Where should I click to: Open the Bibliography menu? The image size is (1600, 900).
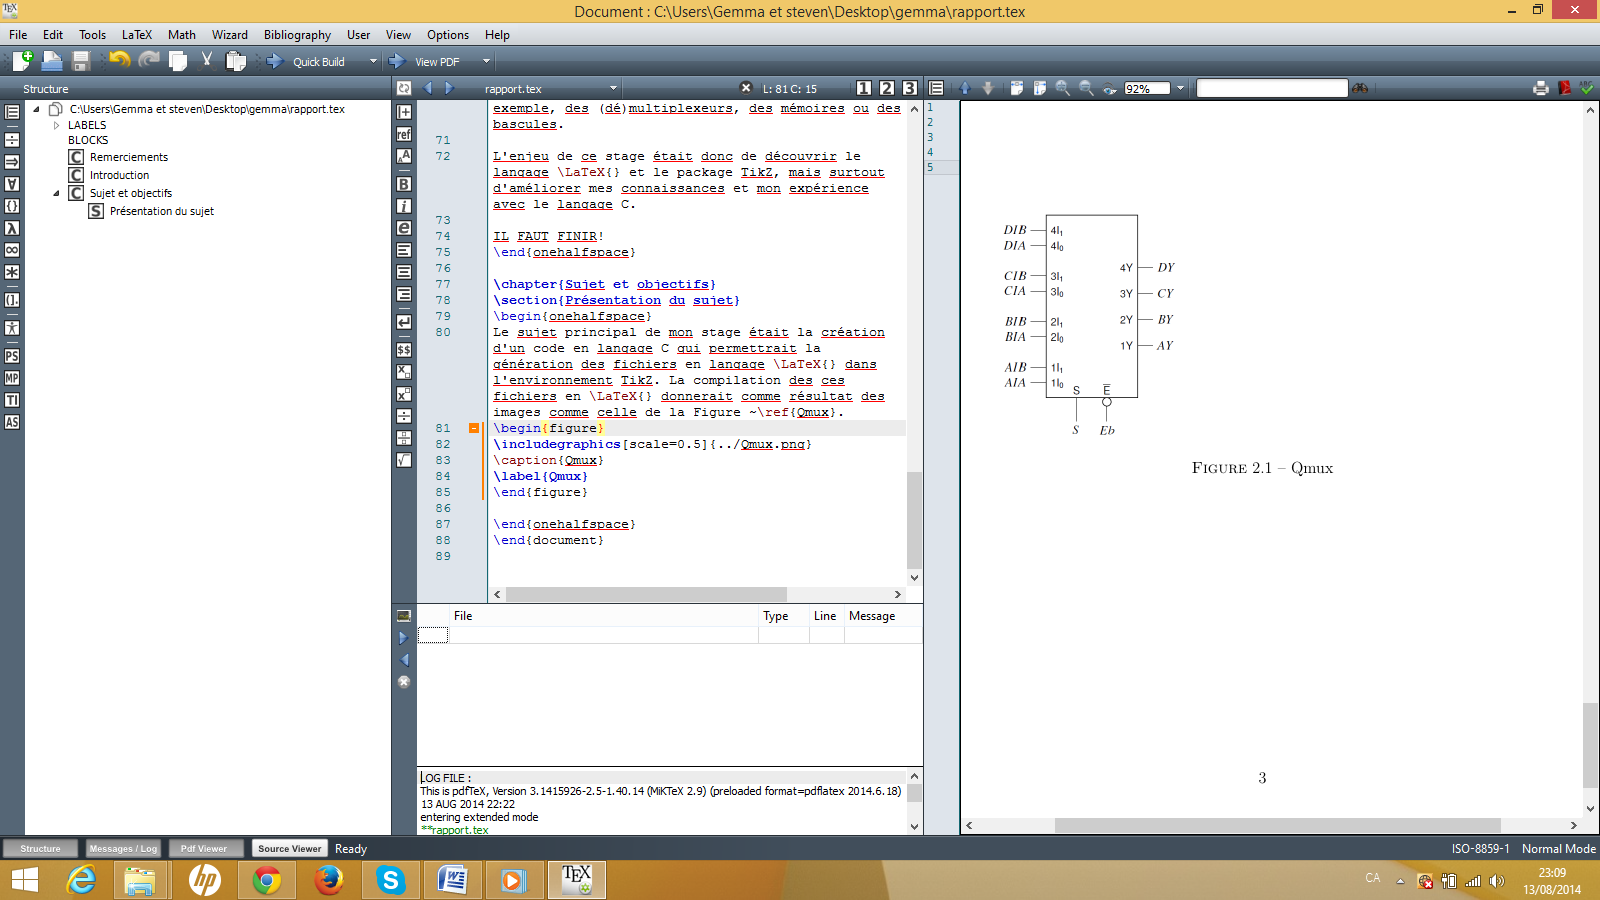pos(297,34)
